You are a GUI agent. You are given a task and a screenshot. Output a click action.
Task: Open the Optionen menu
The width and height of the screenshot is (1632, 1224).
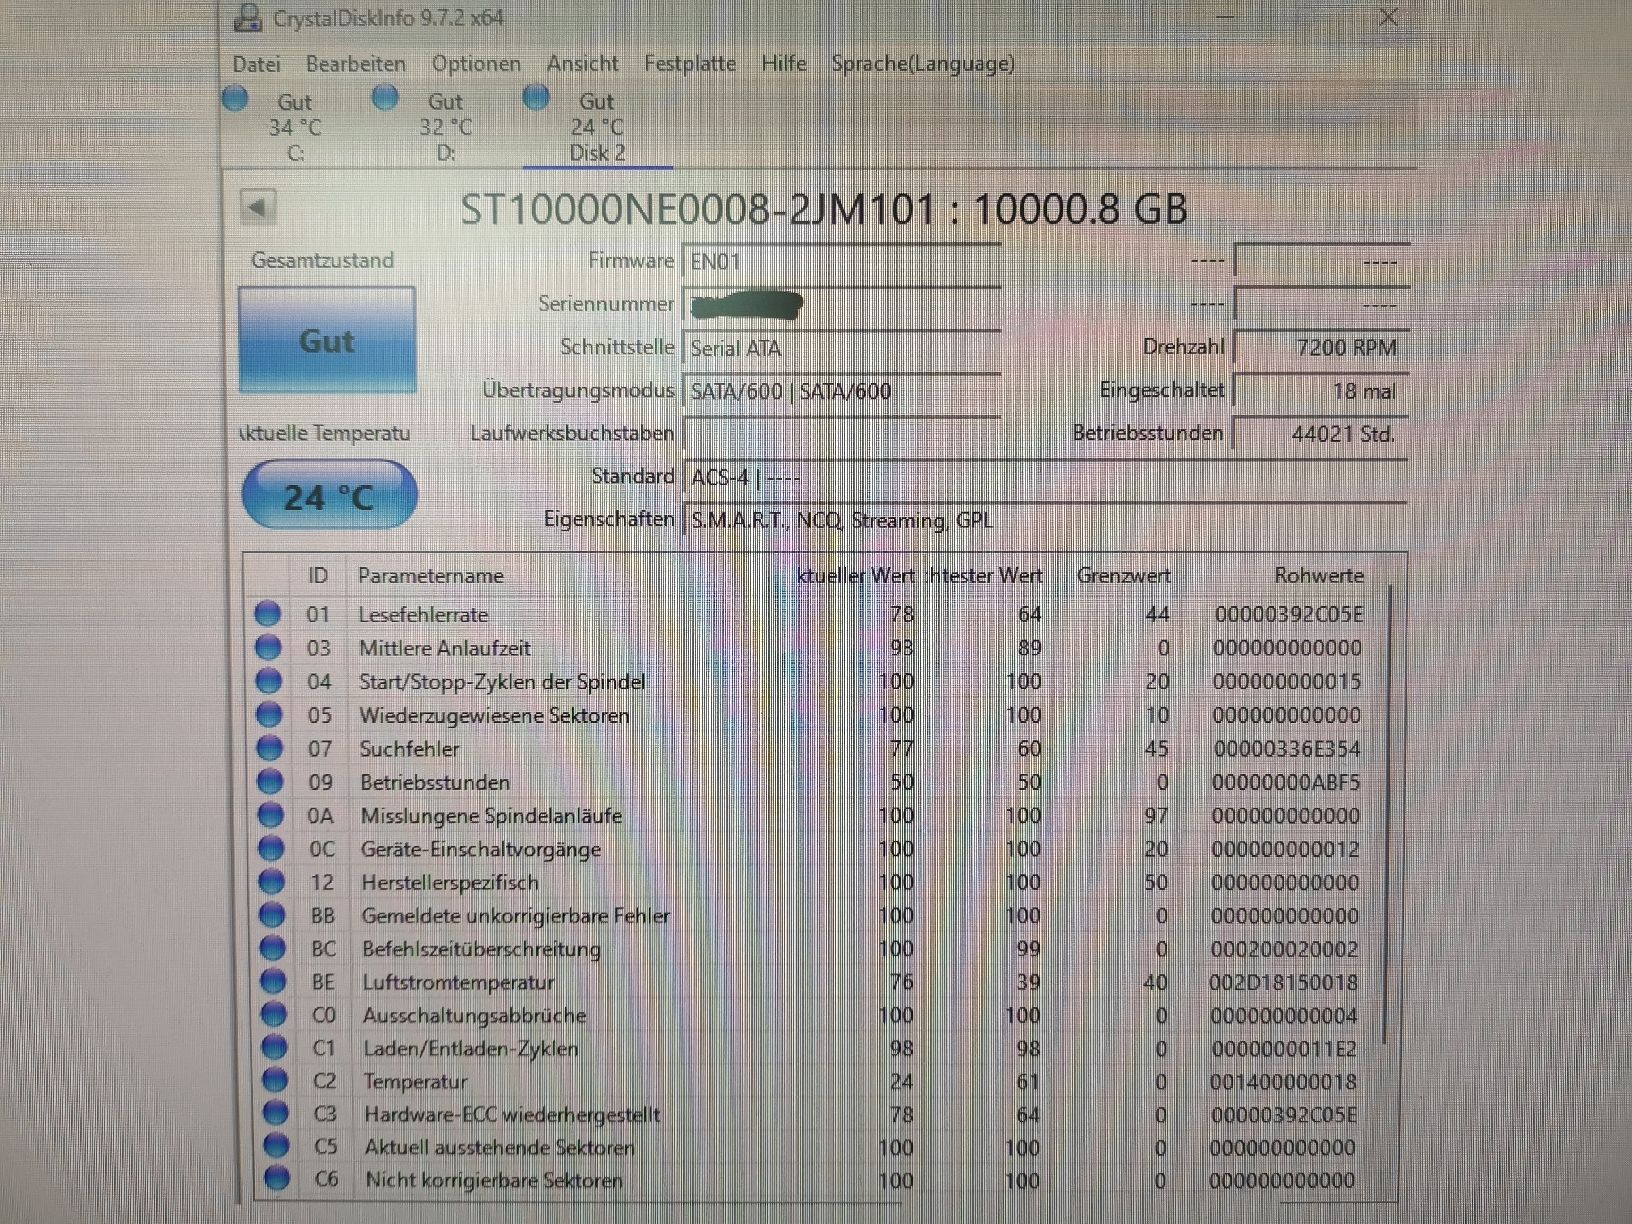476,64
